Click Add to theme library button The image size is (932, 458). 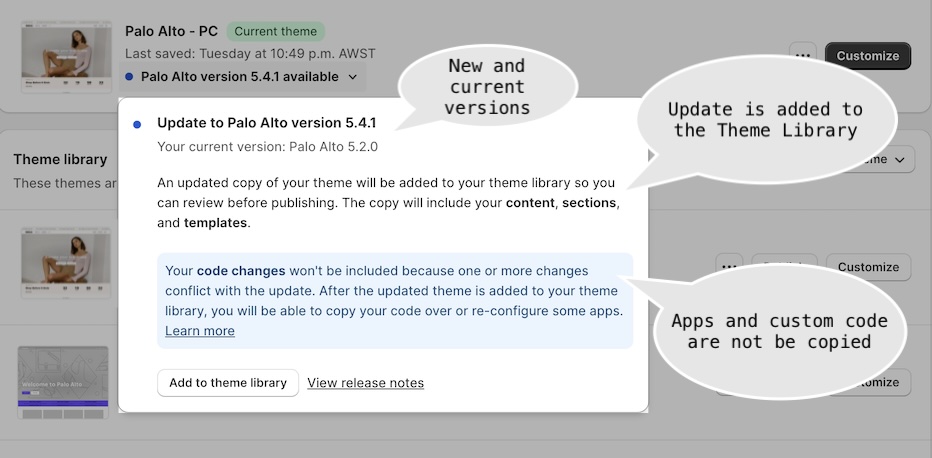228,383
